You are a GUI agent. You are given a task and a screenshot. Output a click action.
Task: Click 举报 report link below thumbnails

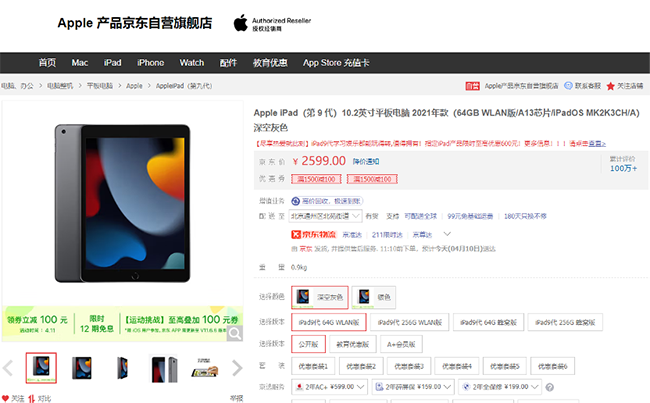click(x=236, y=398)
